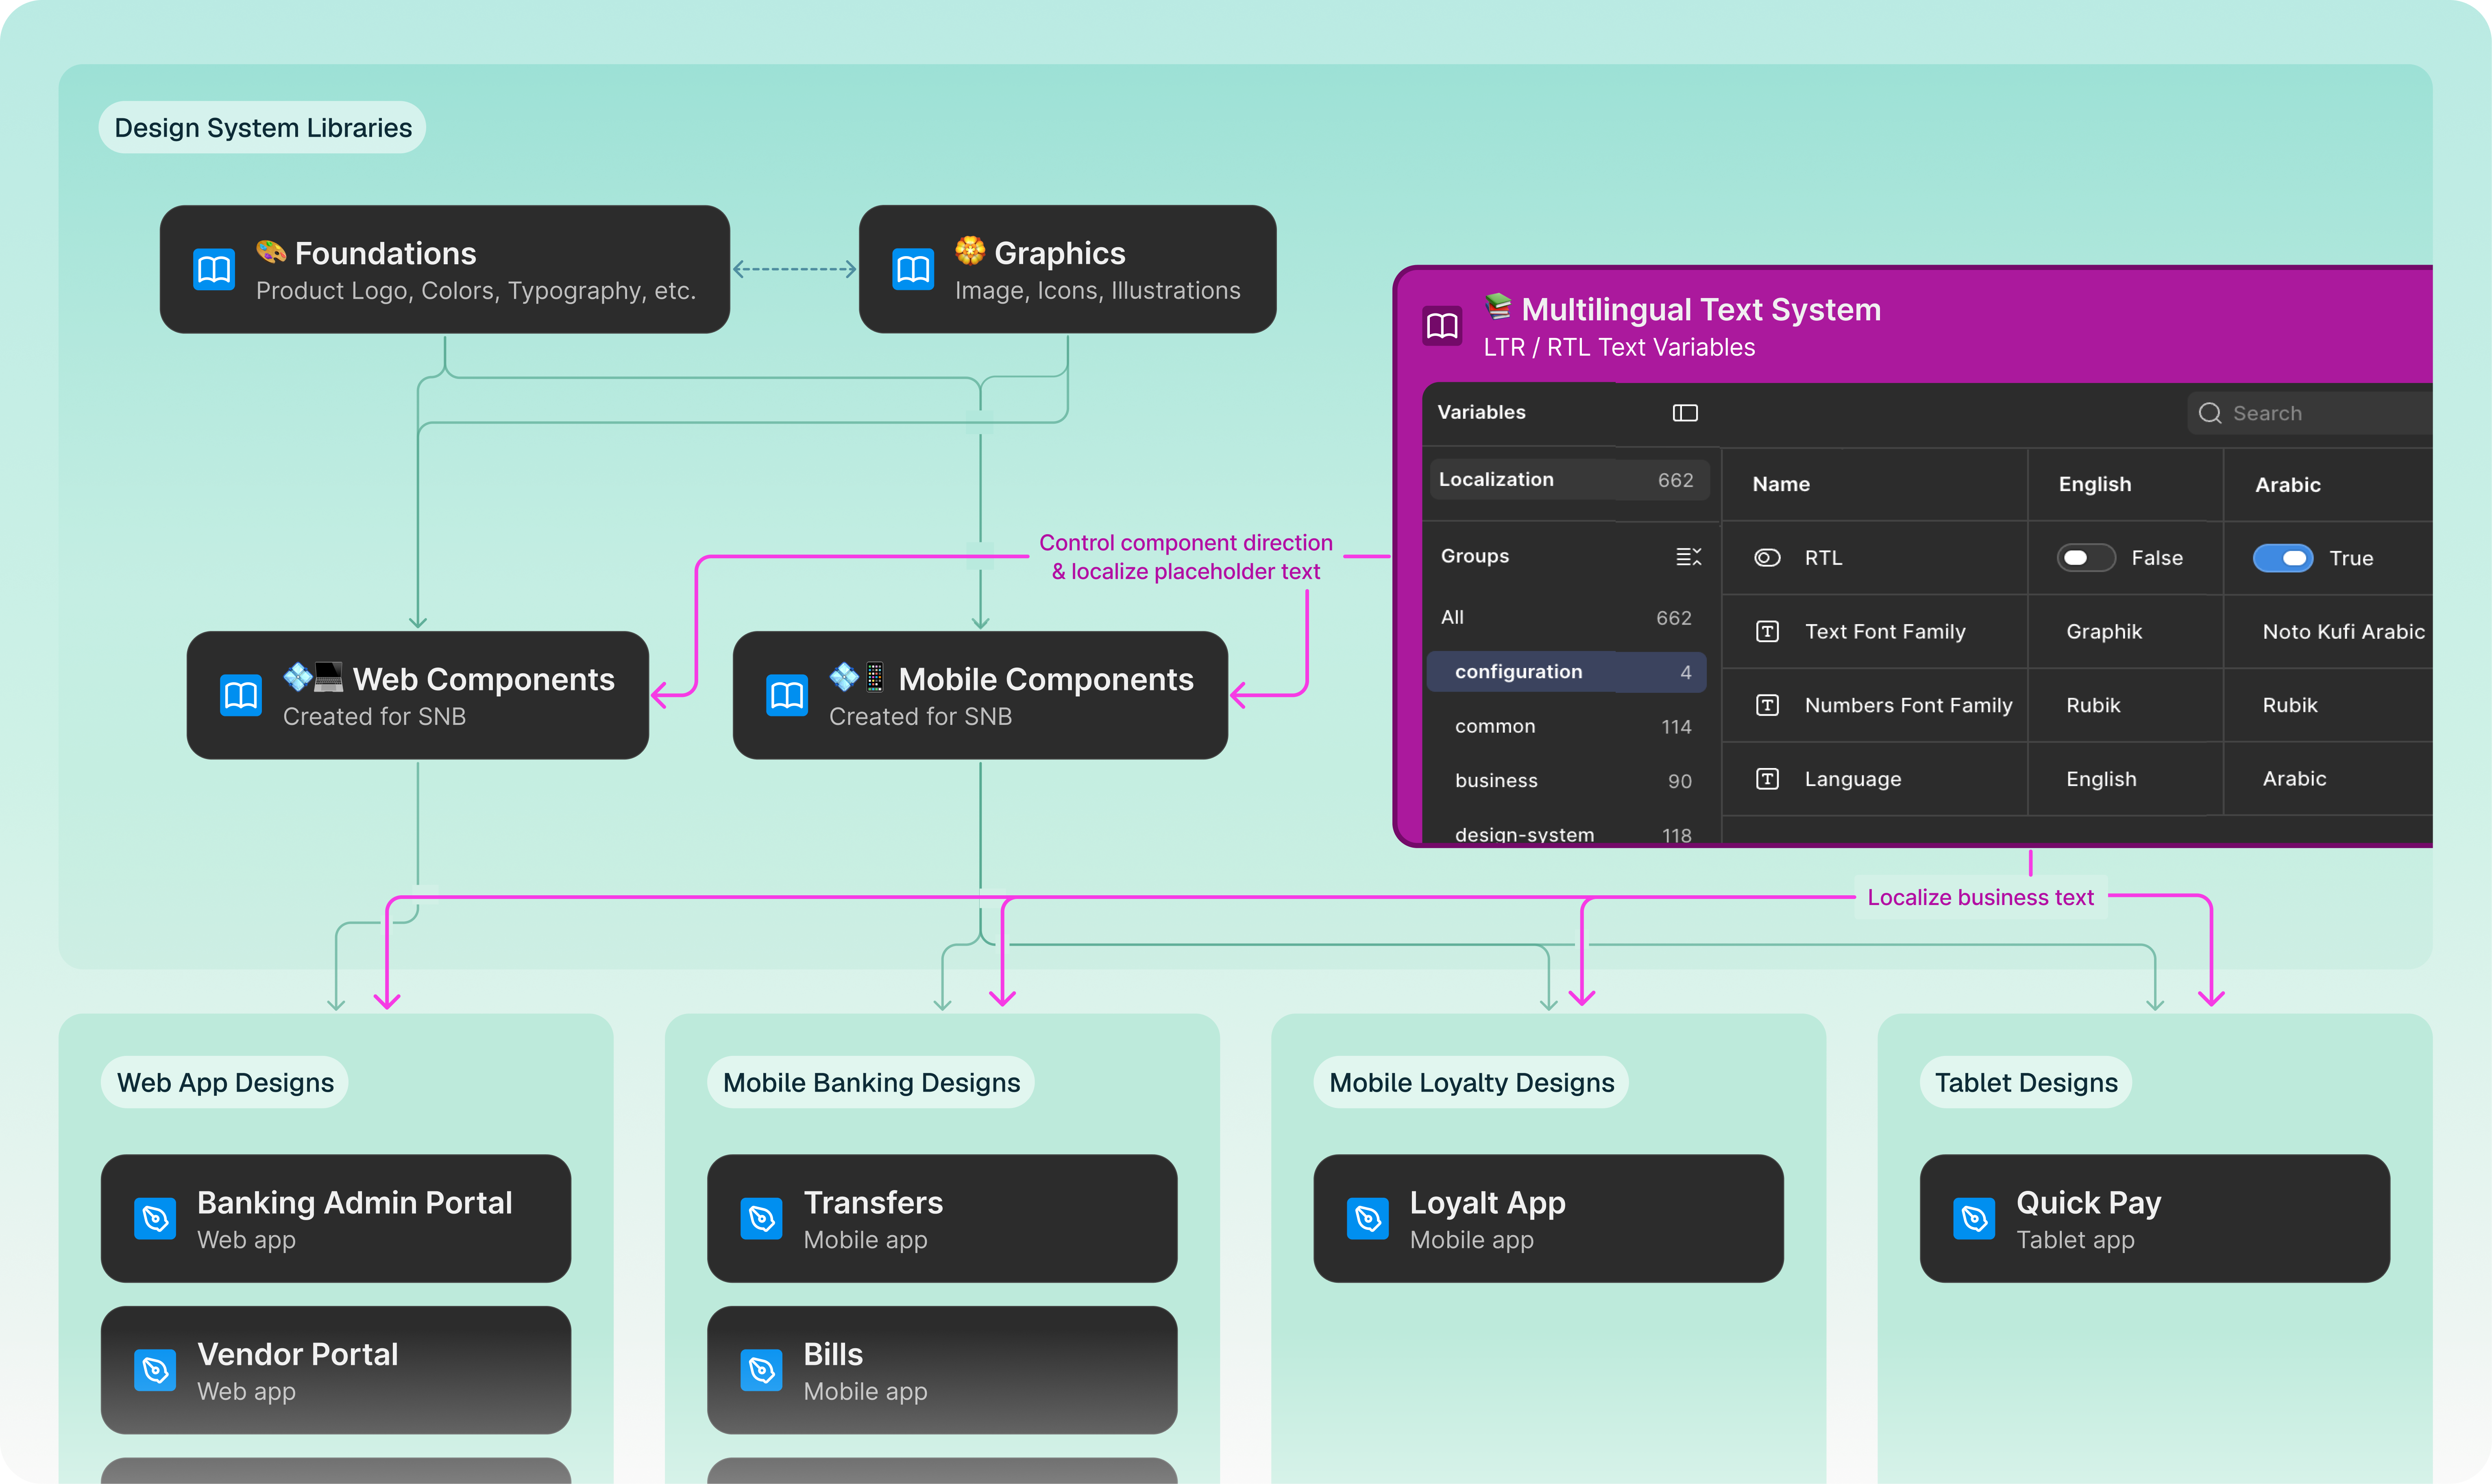Image resolution: width=2492 pixels, height=1484 pixels.
Task: Open the Graphics library card
Action: pyautogui.click(x=1067, y=270)
